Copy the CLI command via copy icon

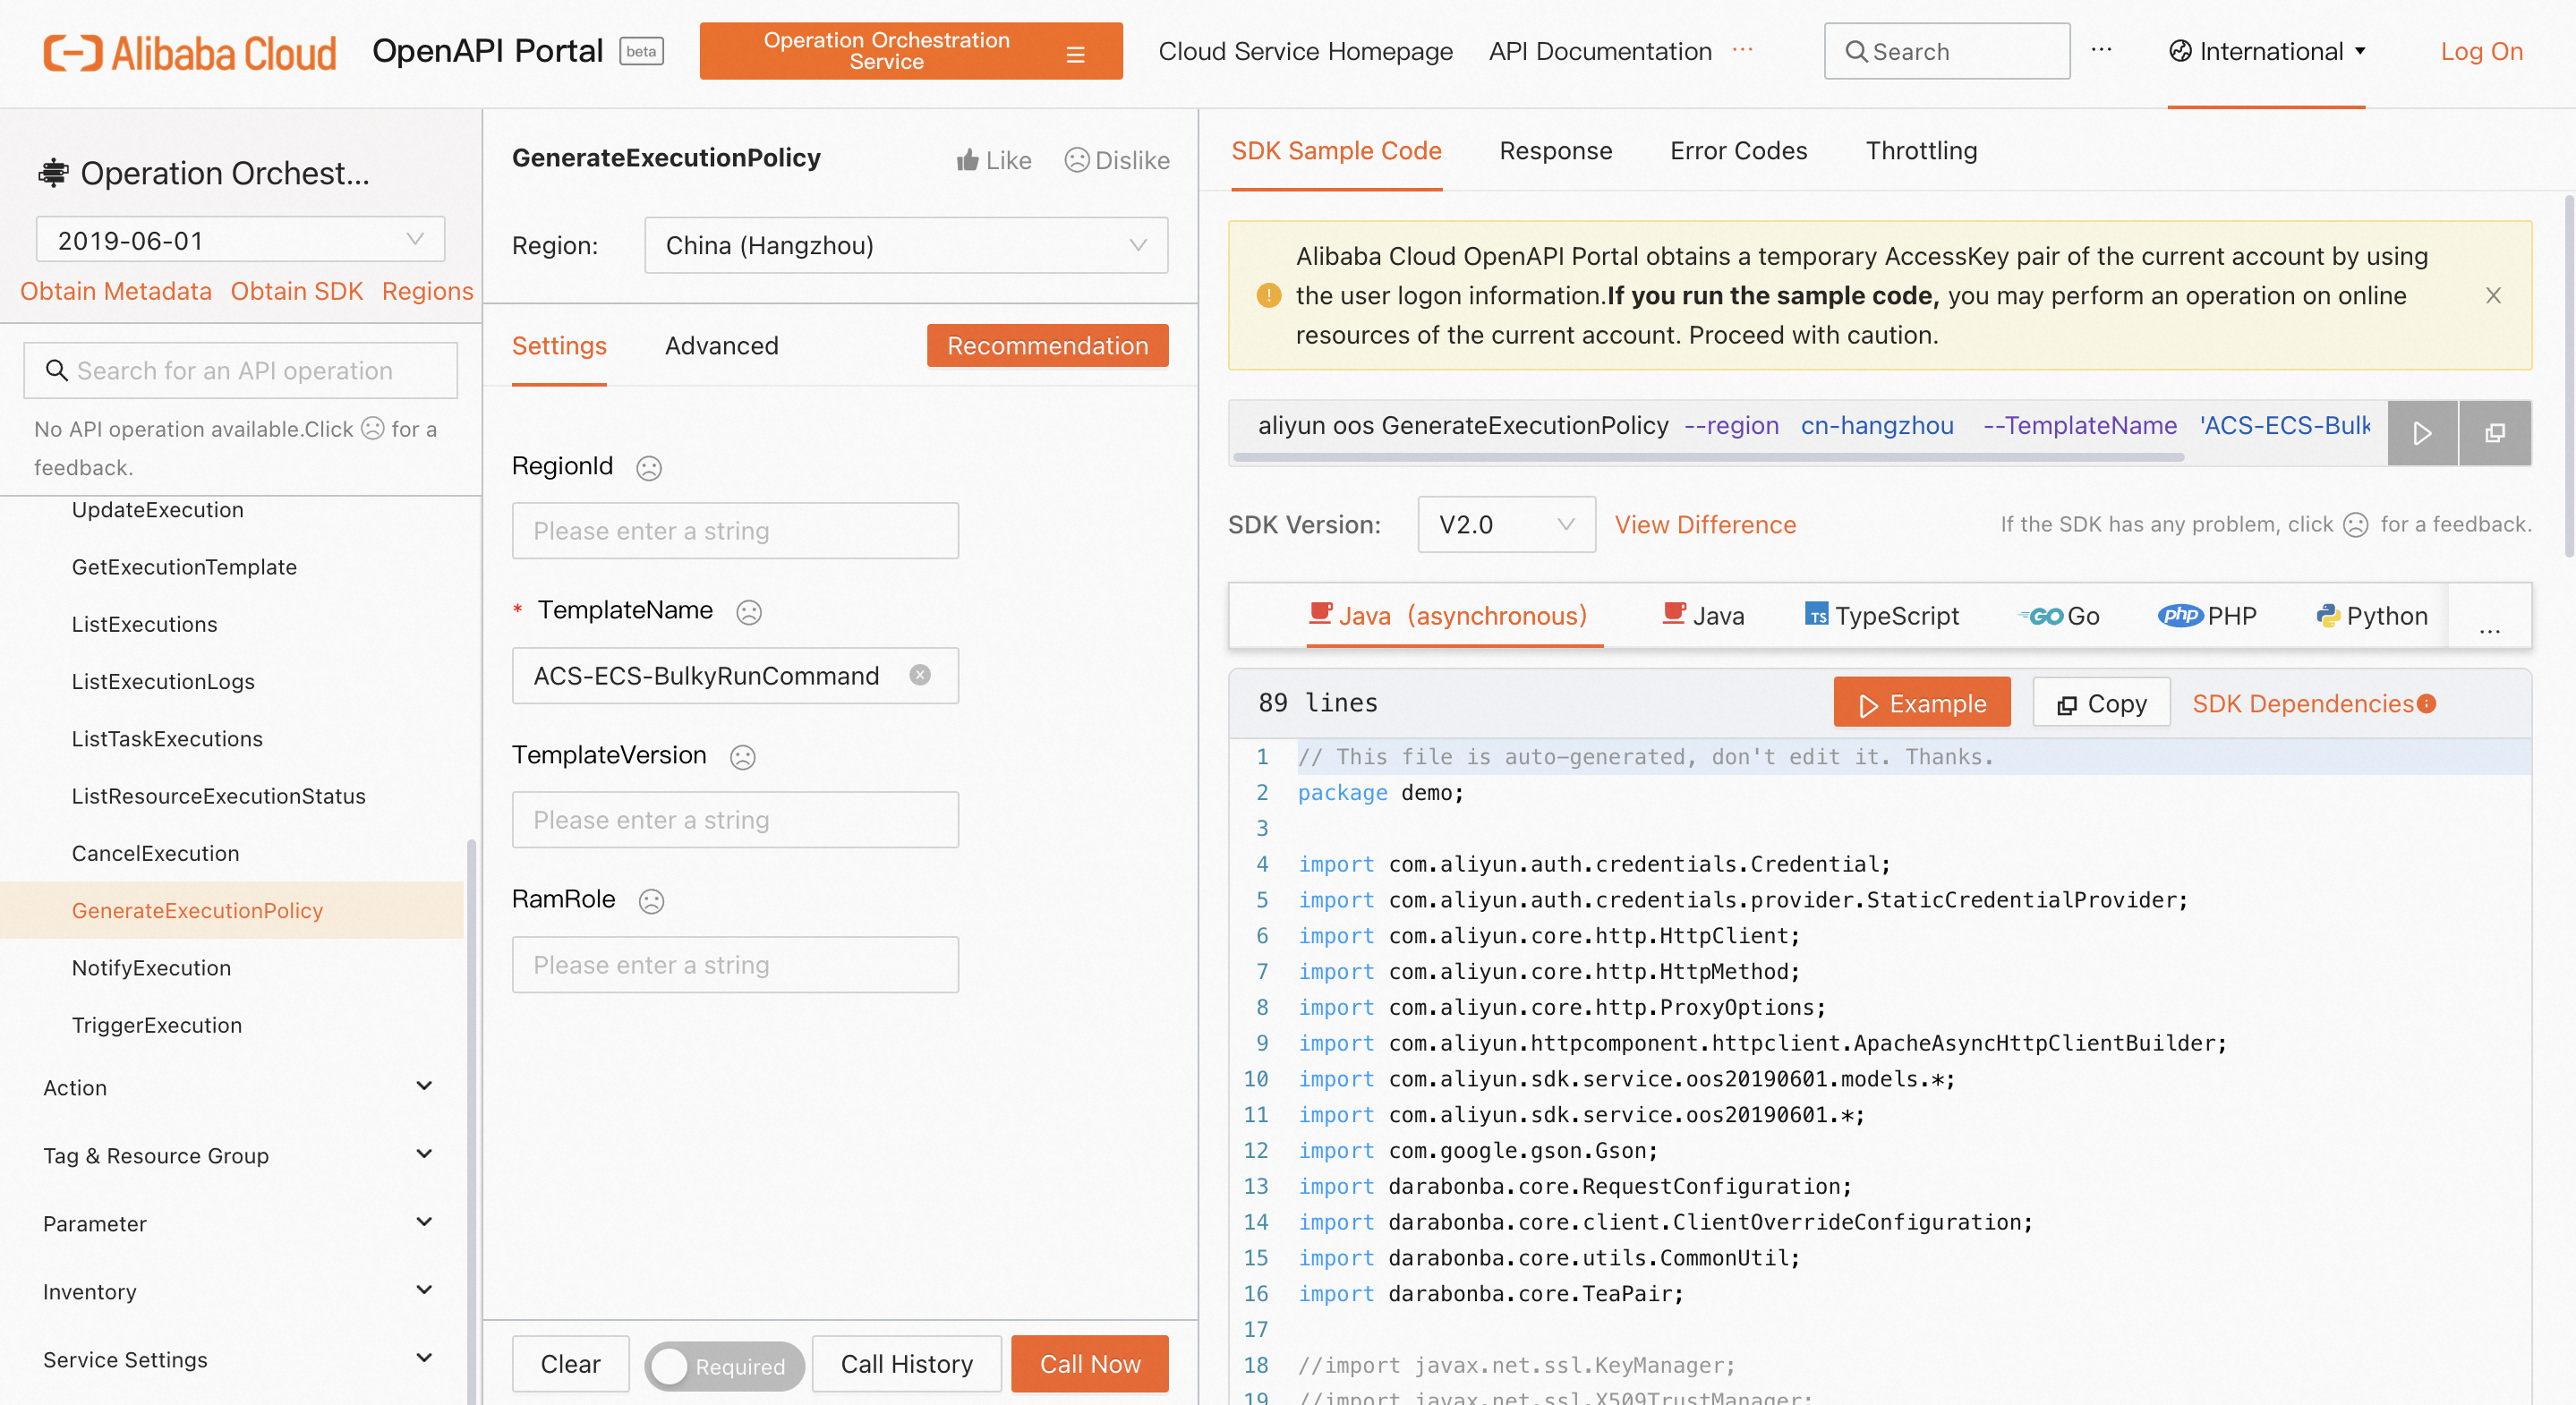pyautogui.click(x=2495, y=433)
